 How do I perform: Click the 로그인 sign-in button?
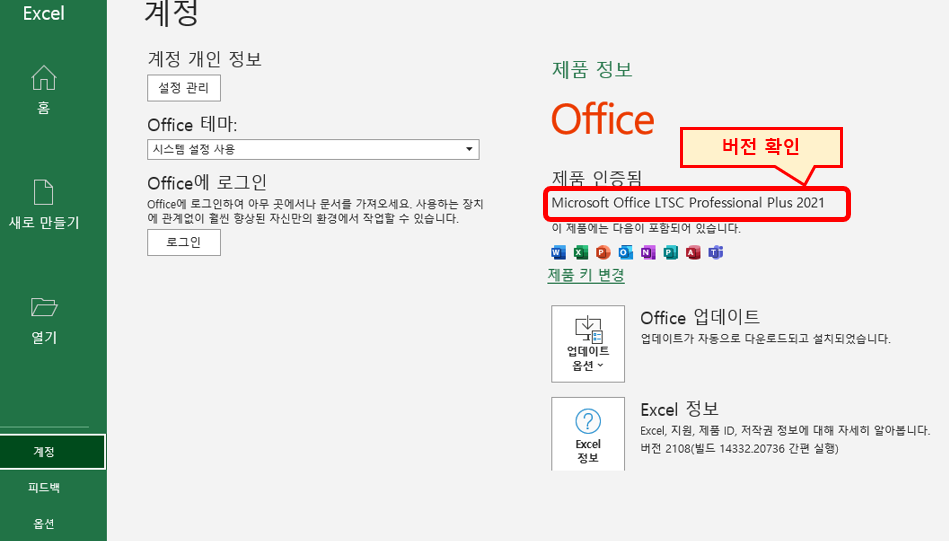[x=184, y=242]
